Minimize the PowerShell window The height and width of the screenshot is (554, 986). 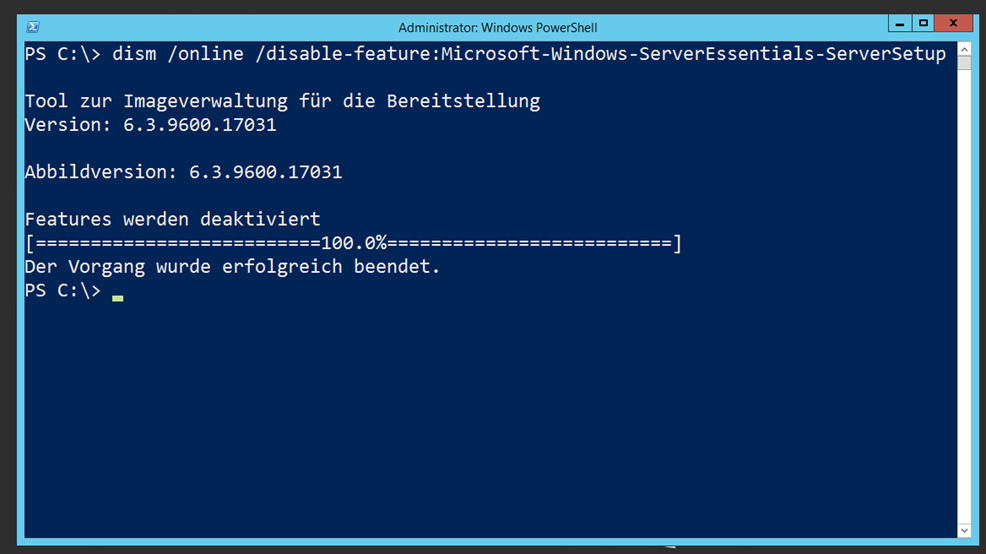900,24
